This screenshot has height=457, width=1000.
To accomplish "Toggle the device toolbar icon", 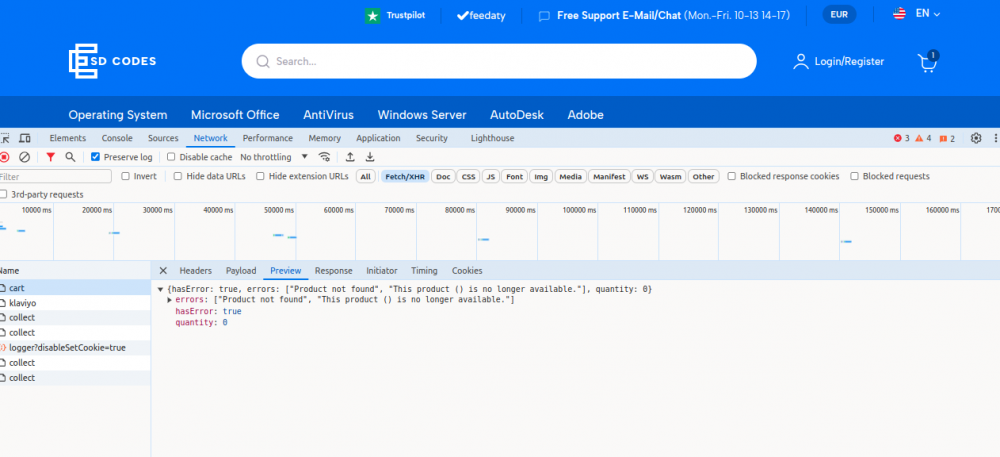I will coord(25,138).
